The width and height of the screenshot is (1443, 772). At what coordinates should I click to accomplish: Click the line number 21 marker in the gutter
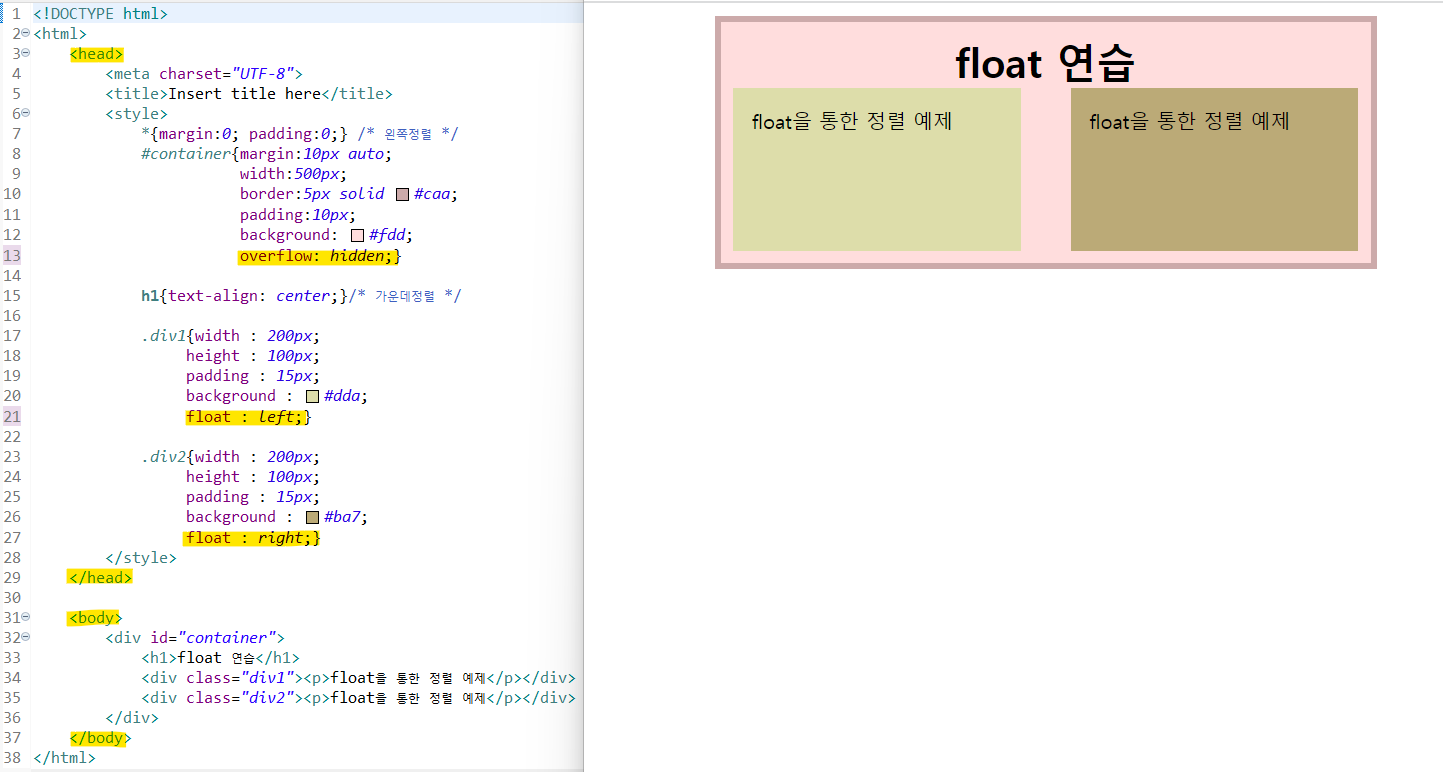coord(12,417)
